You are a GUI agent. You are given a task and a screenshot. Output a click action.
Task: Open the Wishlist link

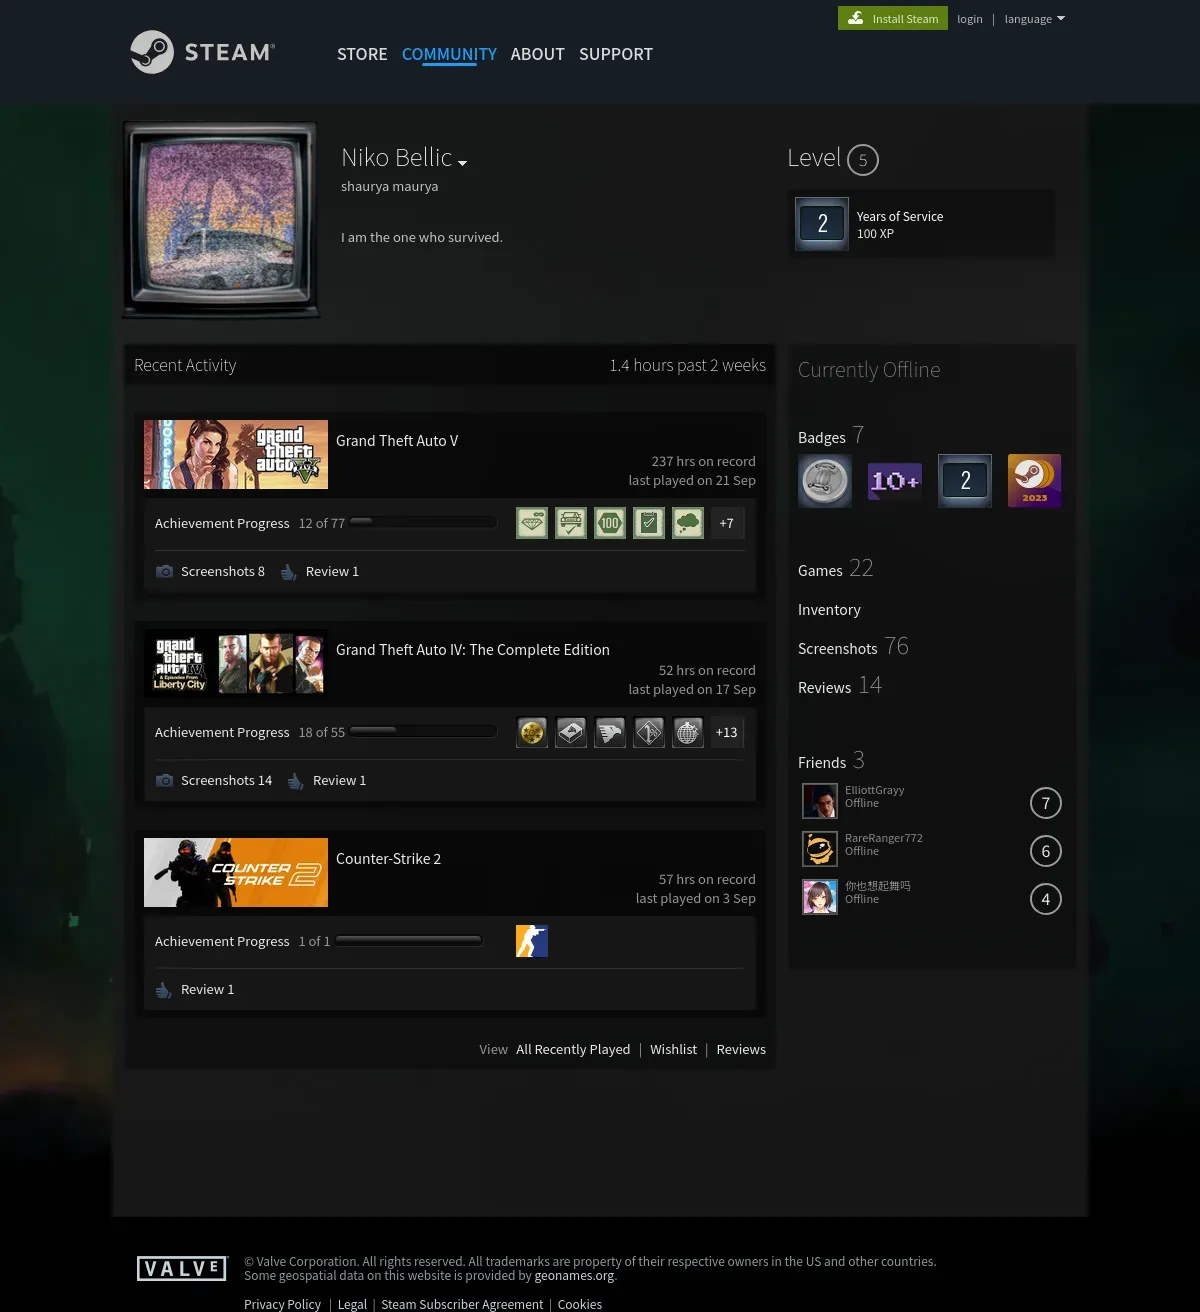pos(673,1050)
